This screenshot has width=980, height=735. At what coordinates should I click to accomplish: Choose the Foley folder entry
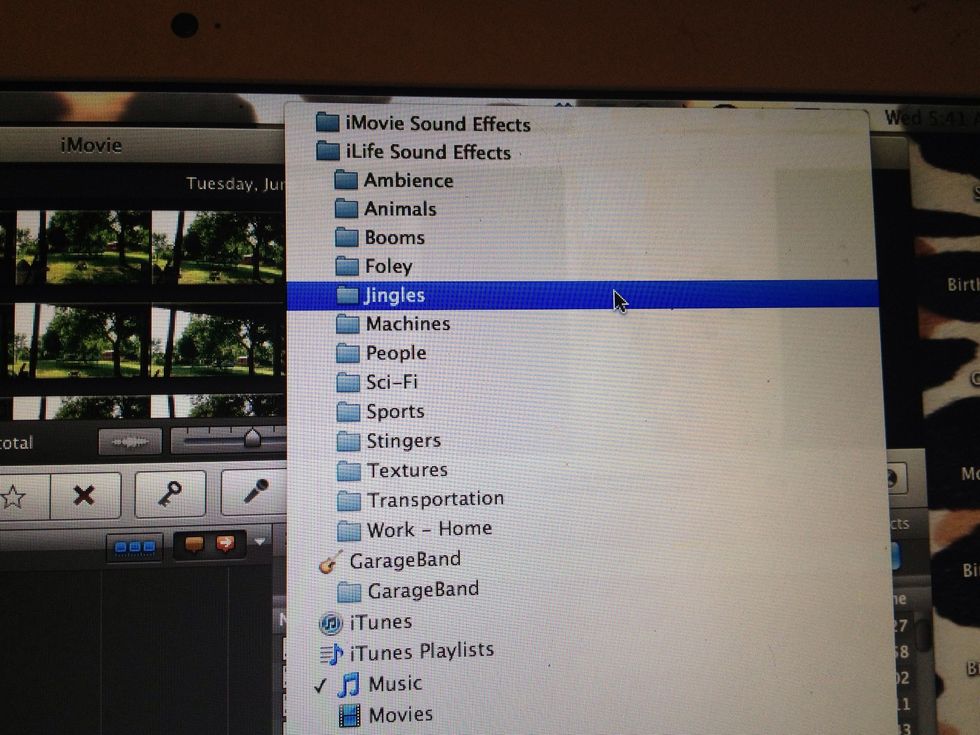click(388, 267)
